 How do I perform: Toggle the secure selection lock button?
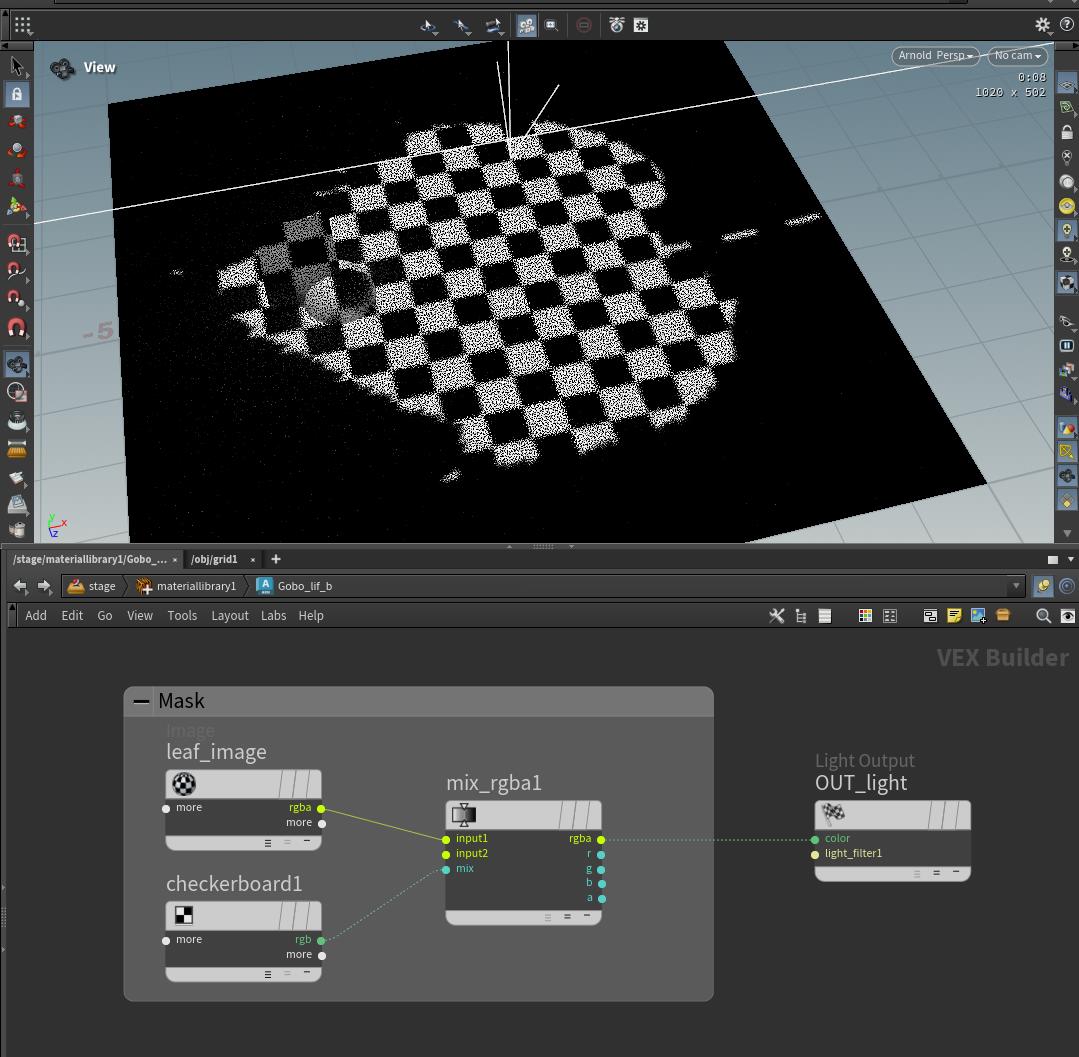click(17, 94)
